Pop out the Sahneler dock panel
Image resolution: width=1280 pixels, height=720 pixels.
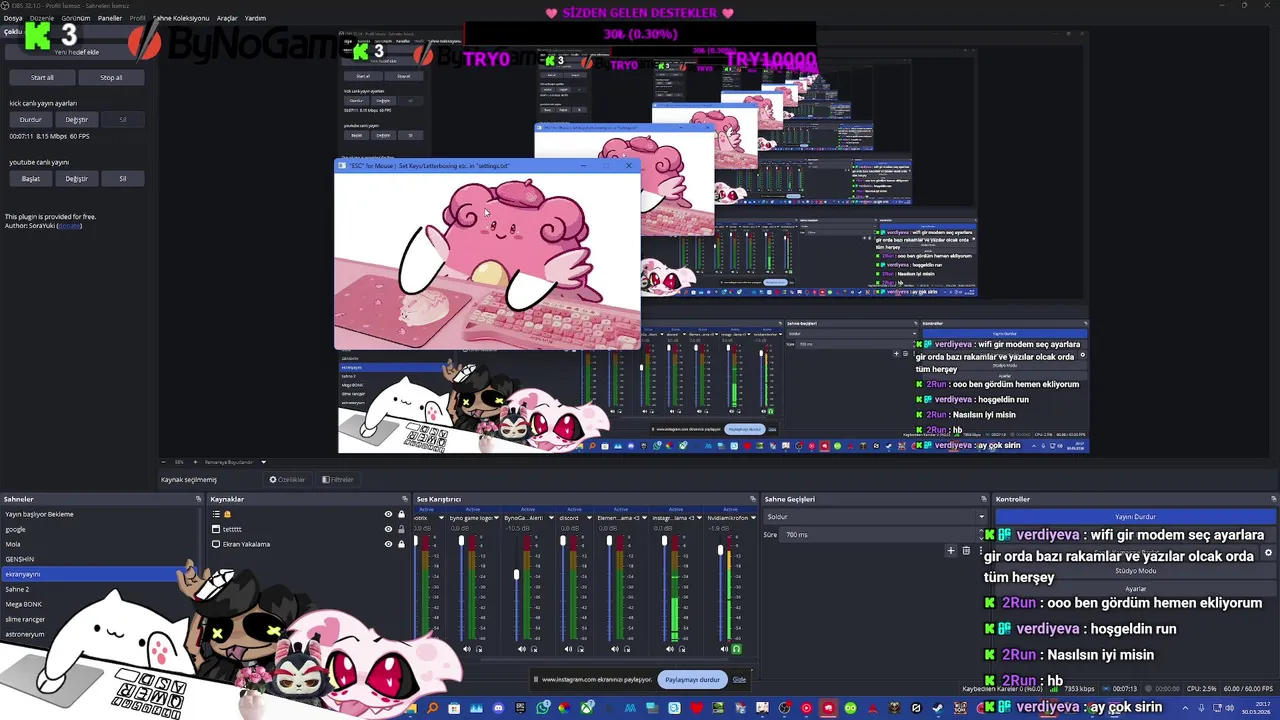click(x=198, y=499)
